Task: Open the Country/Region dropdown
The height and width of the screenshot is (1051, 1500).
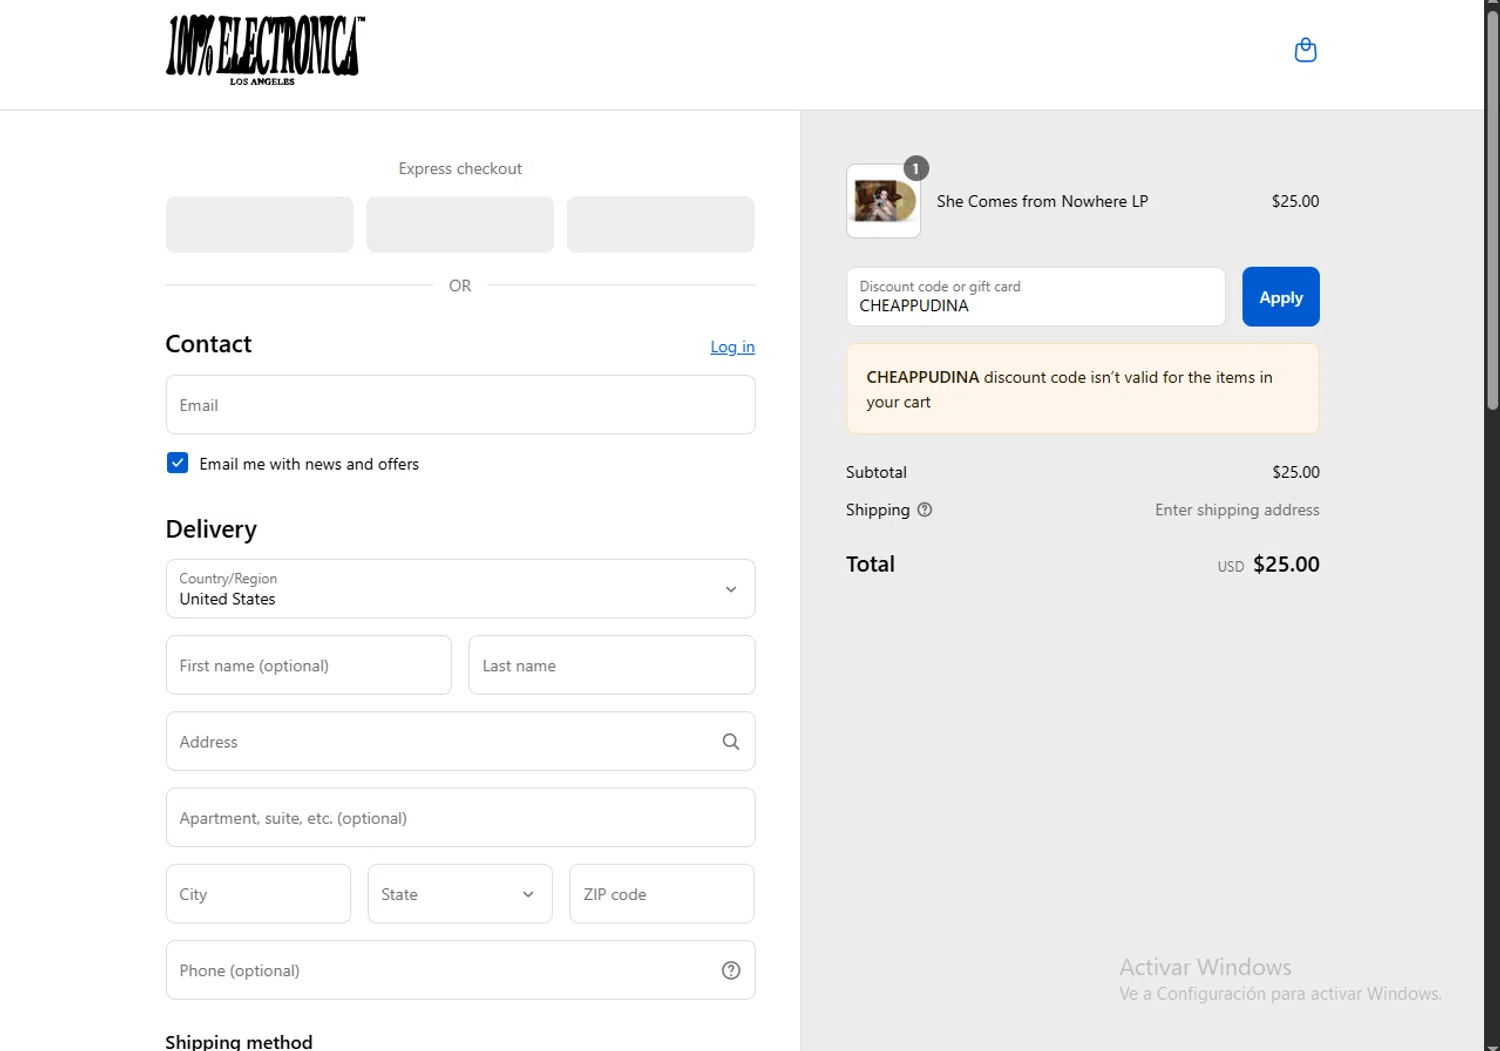Action: [x=460, y=589]
